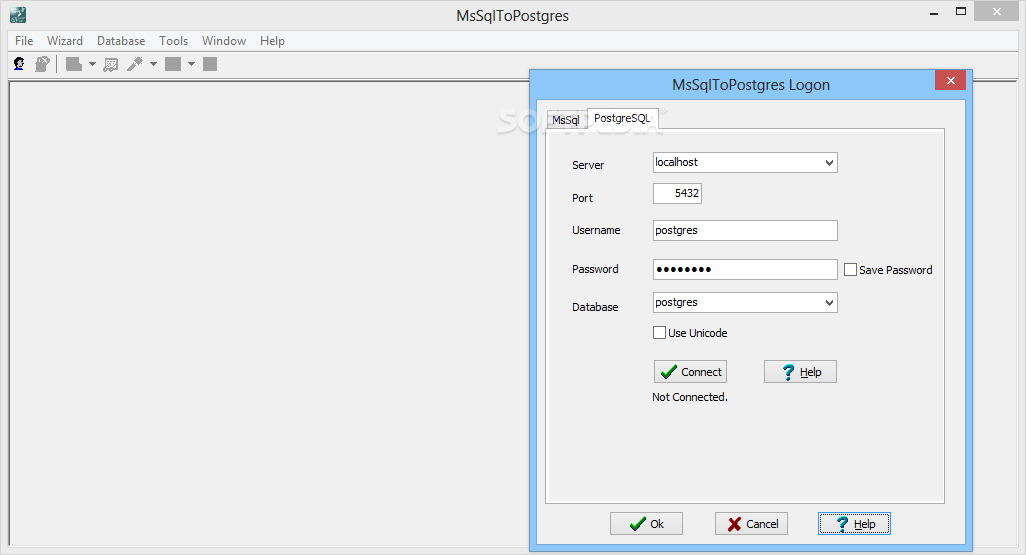This screenshot has width=1026, height=555.
Task: Switch to the MsSql tab
Action: [566, 120]
